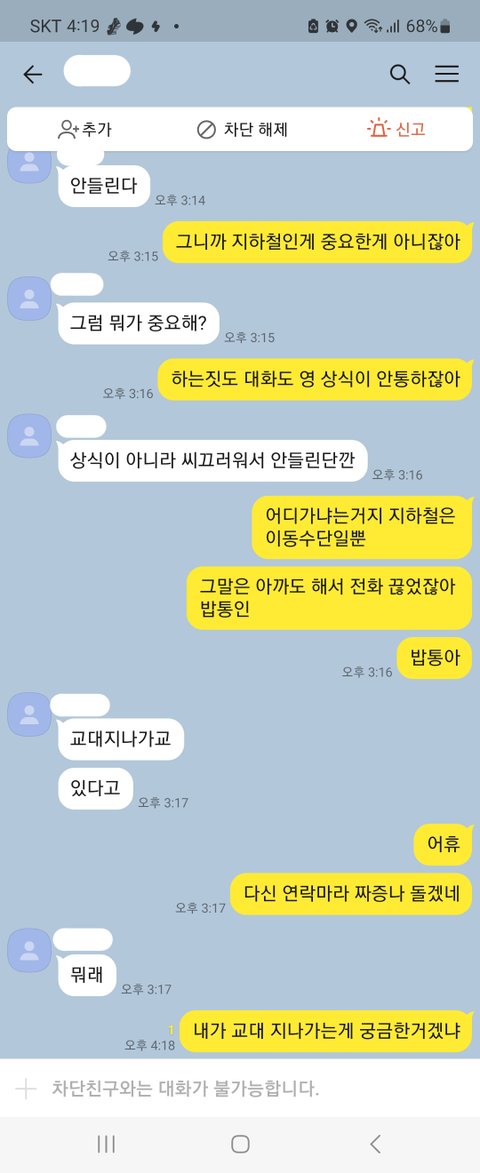This screenshot has height=1173, width=480.
Task: Select the message 다신 연락마라 짜증나 돌겠네
Action: coord(351,893)
